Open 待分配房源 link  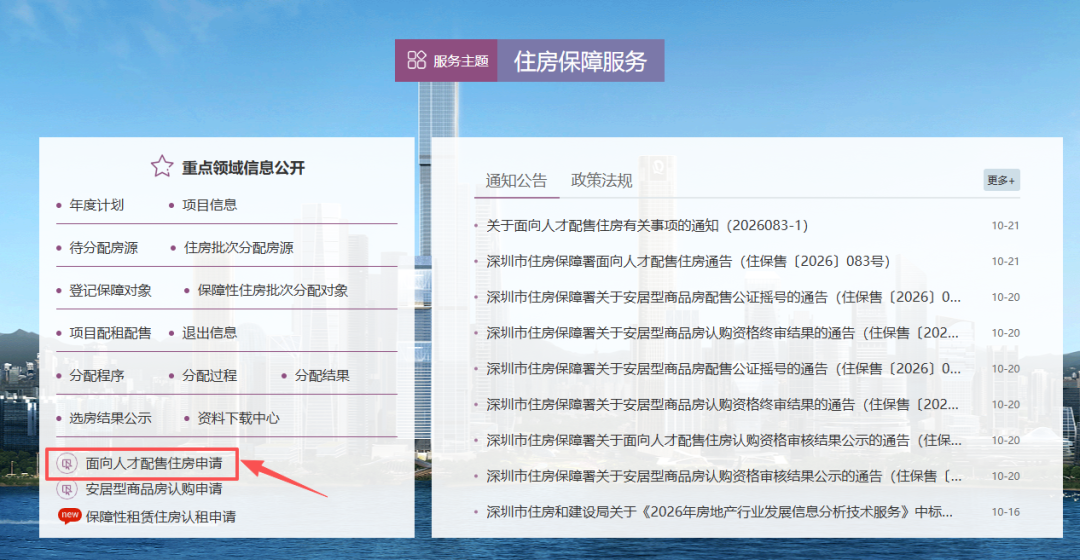(103, 247)
